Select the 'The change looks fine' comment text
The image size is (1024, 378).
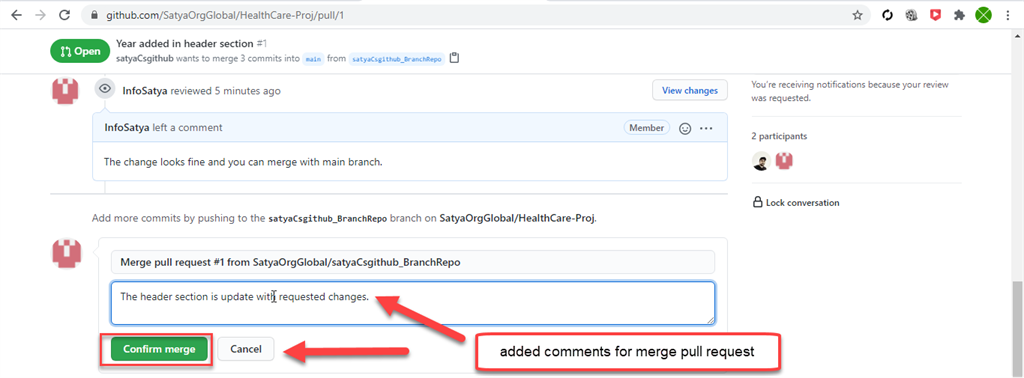point(243,162)
